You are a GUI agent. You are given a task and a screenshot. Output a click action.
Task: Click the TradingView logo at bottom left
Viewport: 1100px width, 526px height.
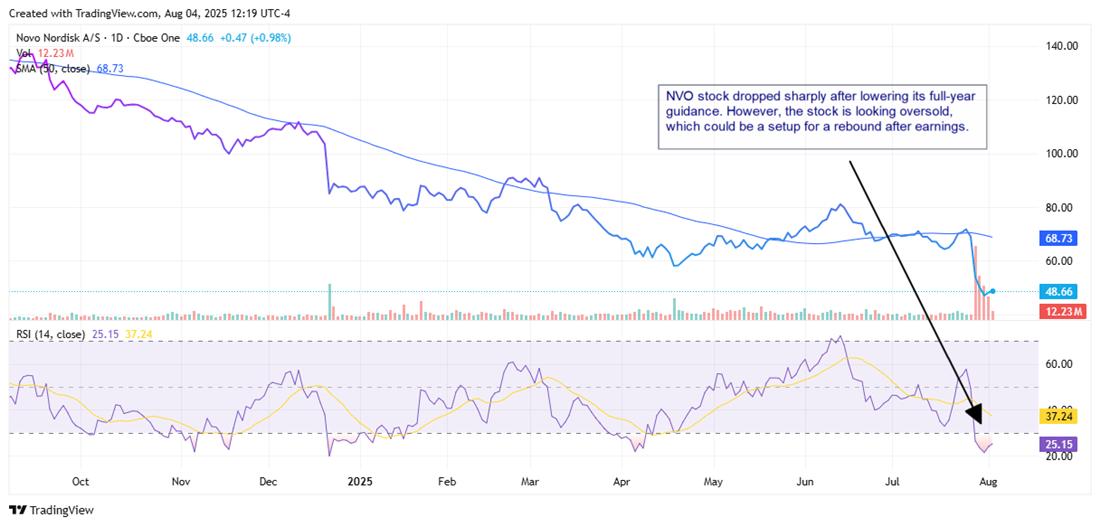pyautogui.click(x=52, y=510)
